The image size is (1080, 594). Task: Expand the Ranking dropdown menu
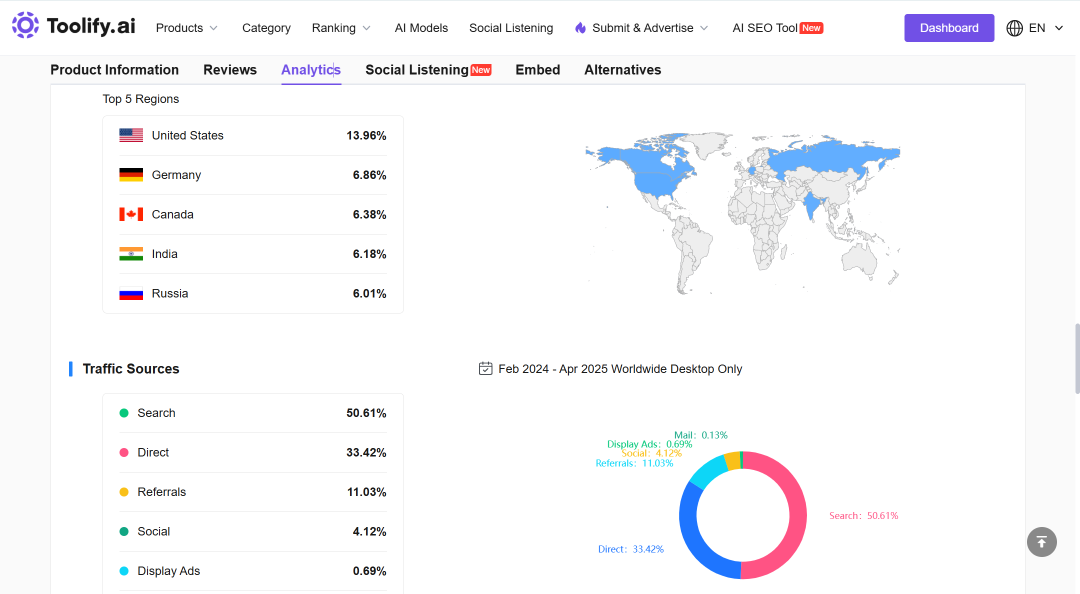pos(341,28)
